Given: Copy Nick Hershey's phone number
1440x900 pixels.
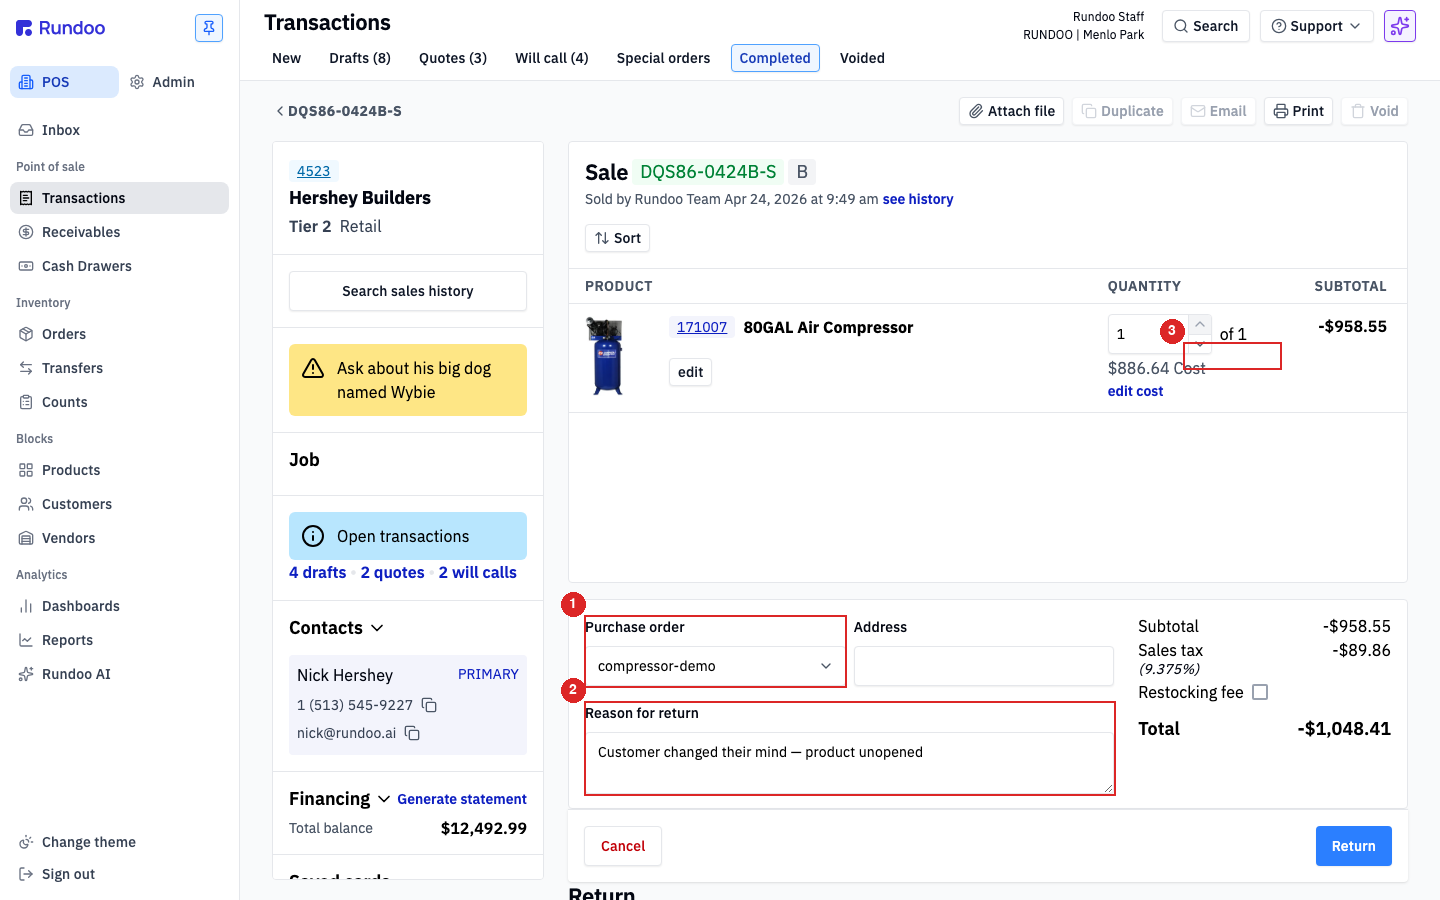Looking at the screenshot, I should [429, 705].
